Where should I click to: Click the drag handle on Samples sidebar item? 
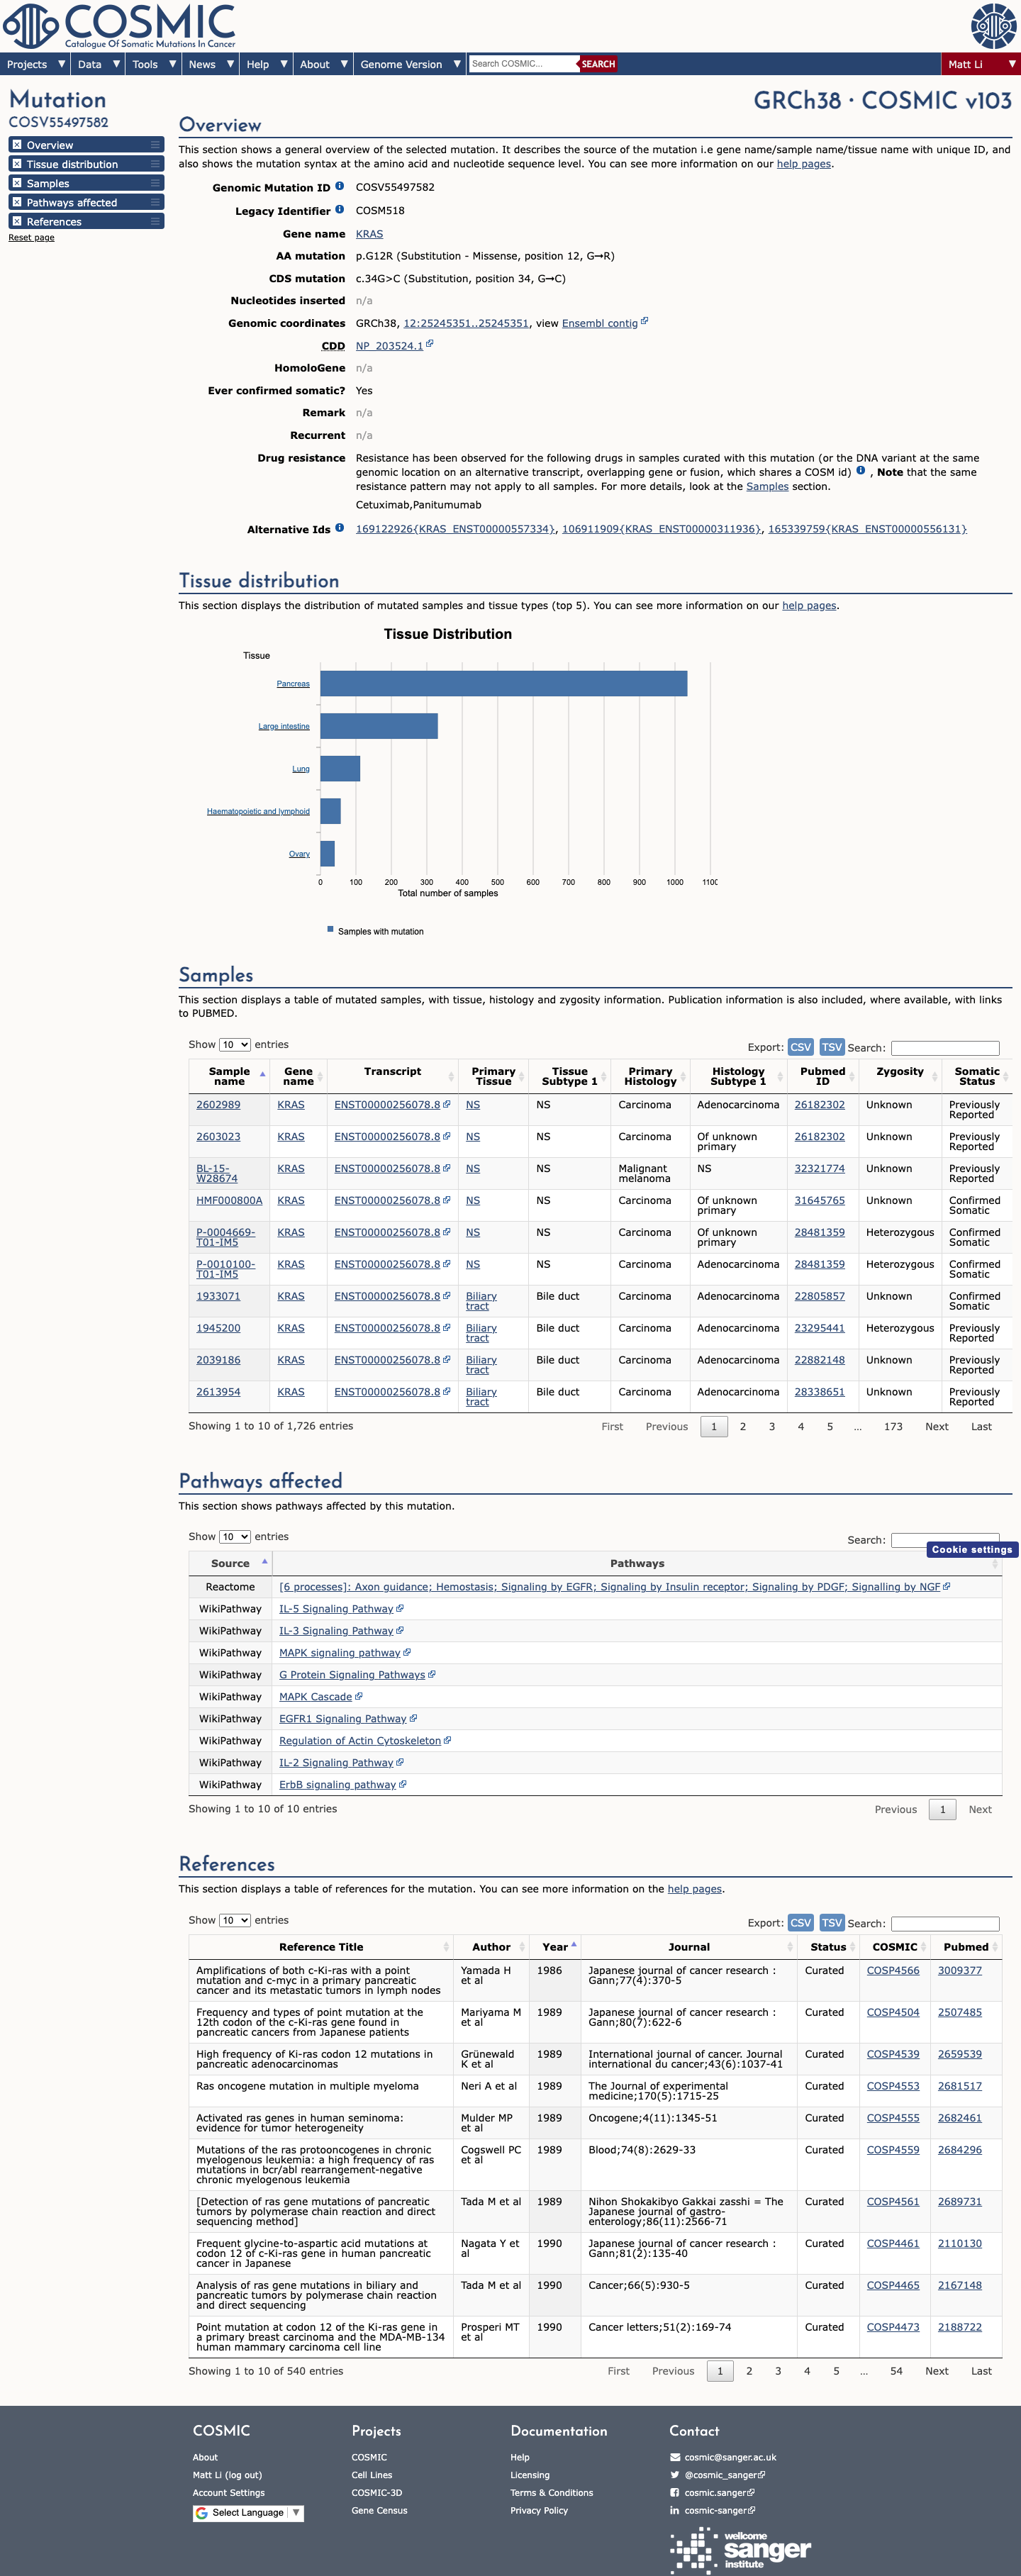155,183
